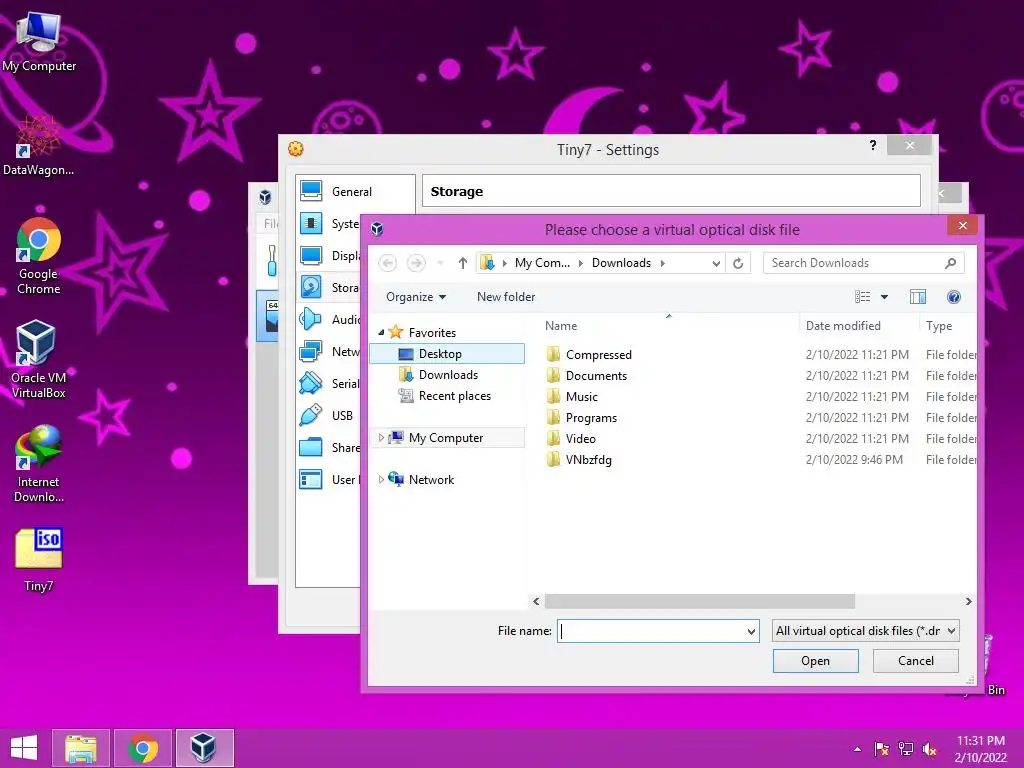Select My Computer in navigation pane

[445, 438]
